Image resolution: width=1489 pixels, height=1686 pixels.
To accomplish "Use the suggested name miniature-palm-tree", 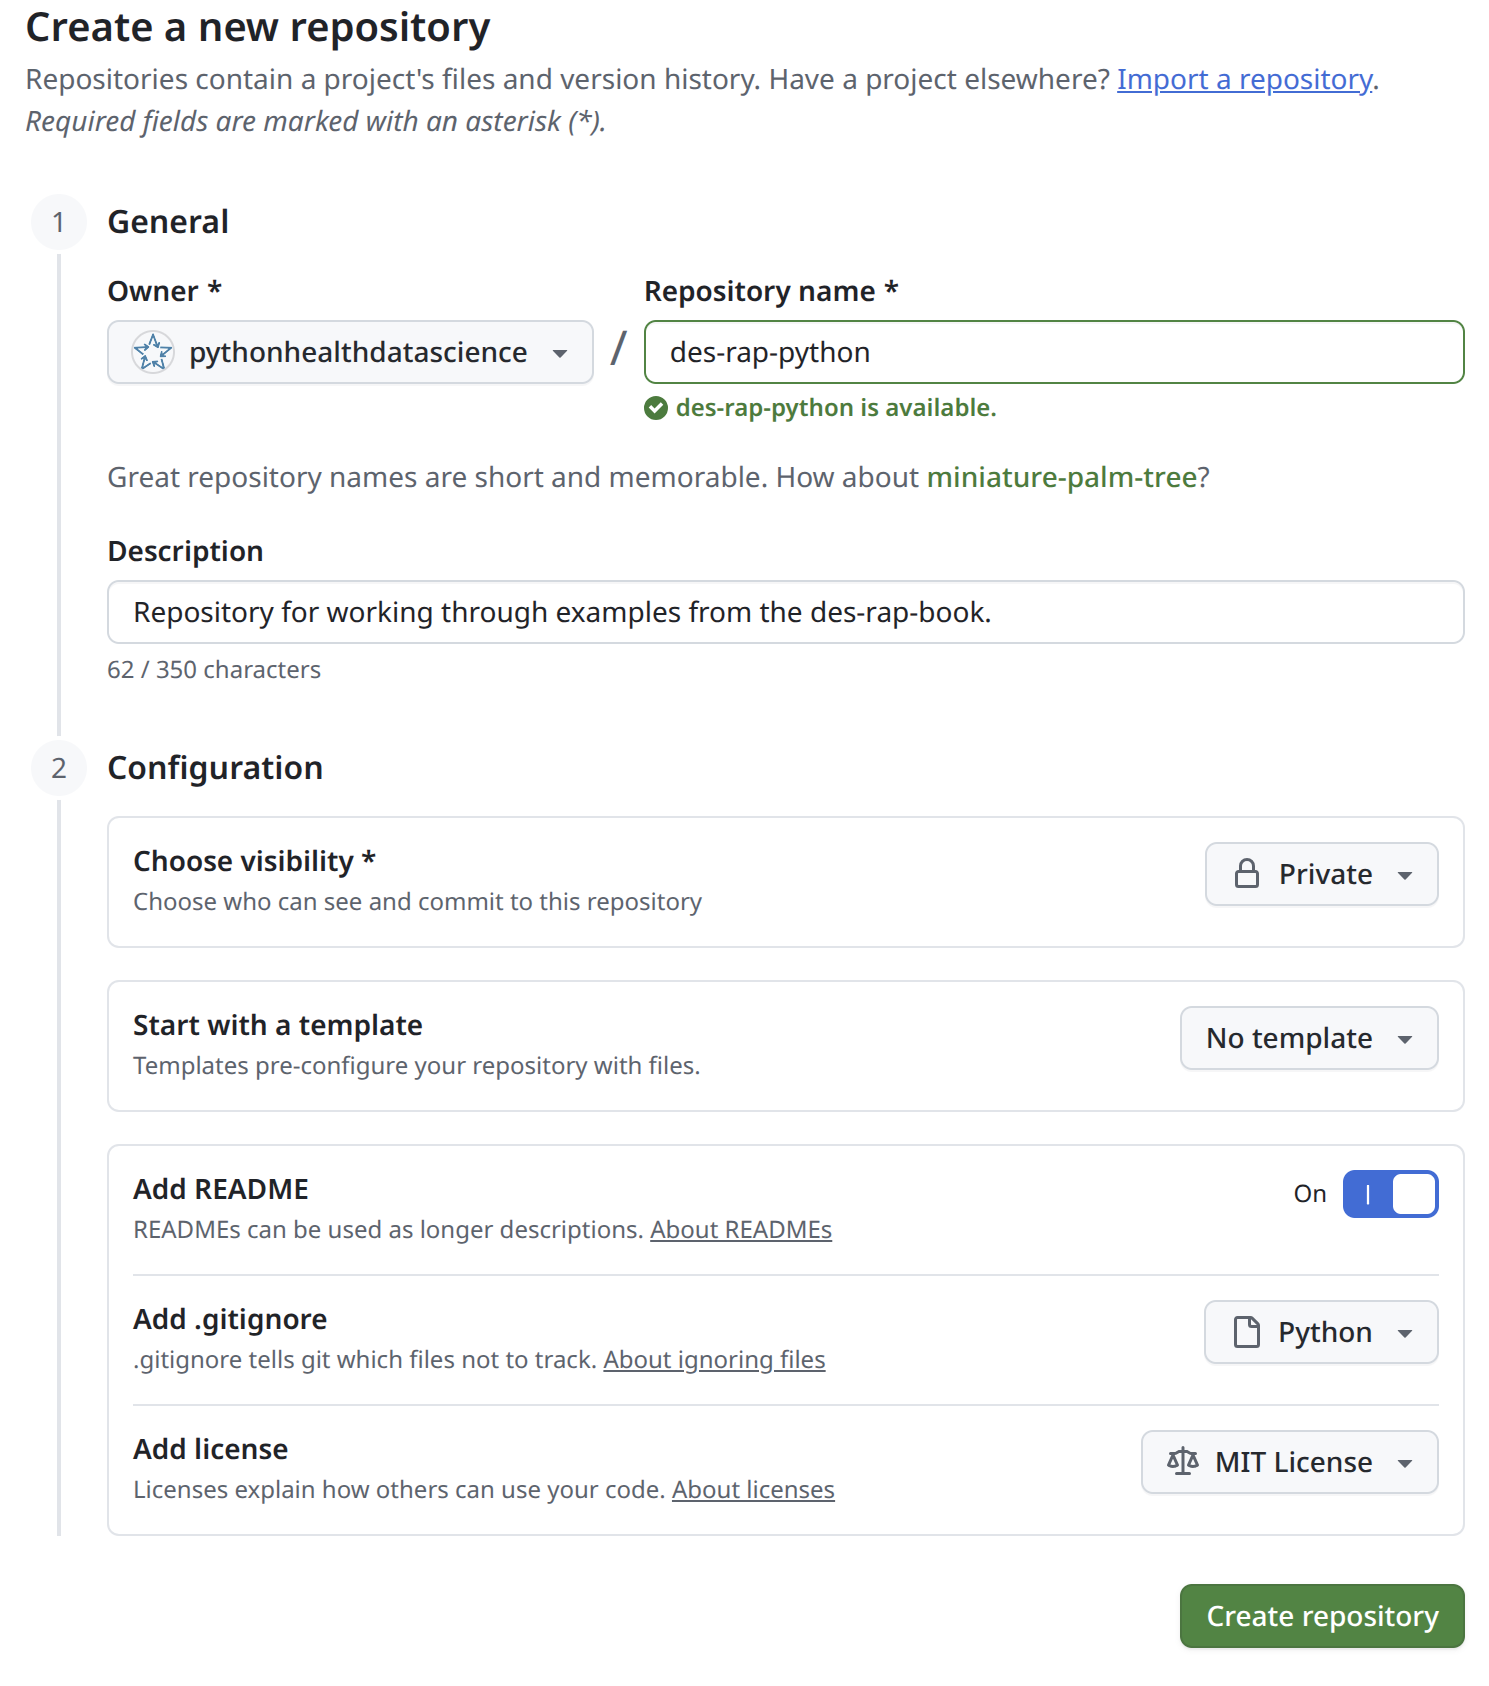I will coord(1061,478).
